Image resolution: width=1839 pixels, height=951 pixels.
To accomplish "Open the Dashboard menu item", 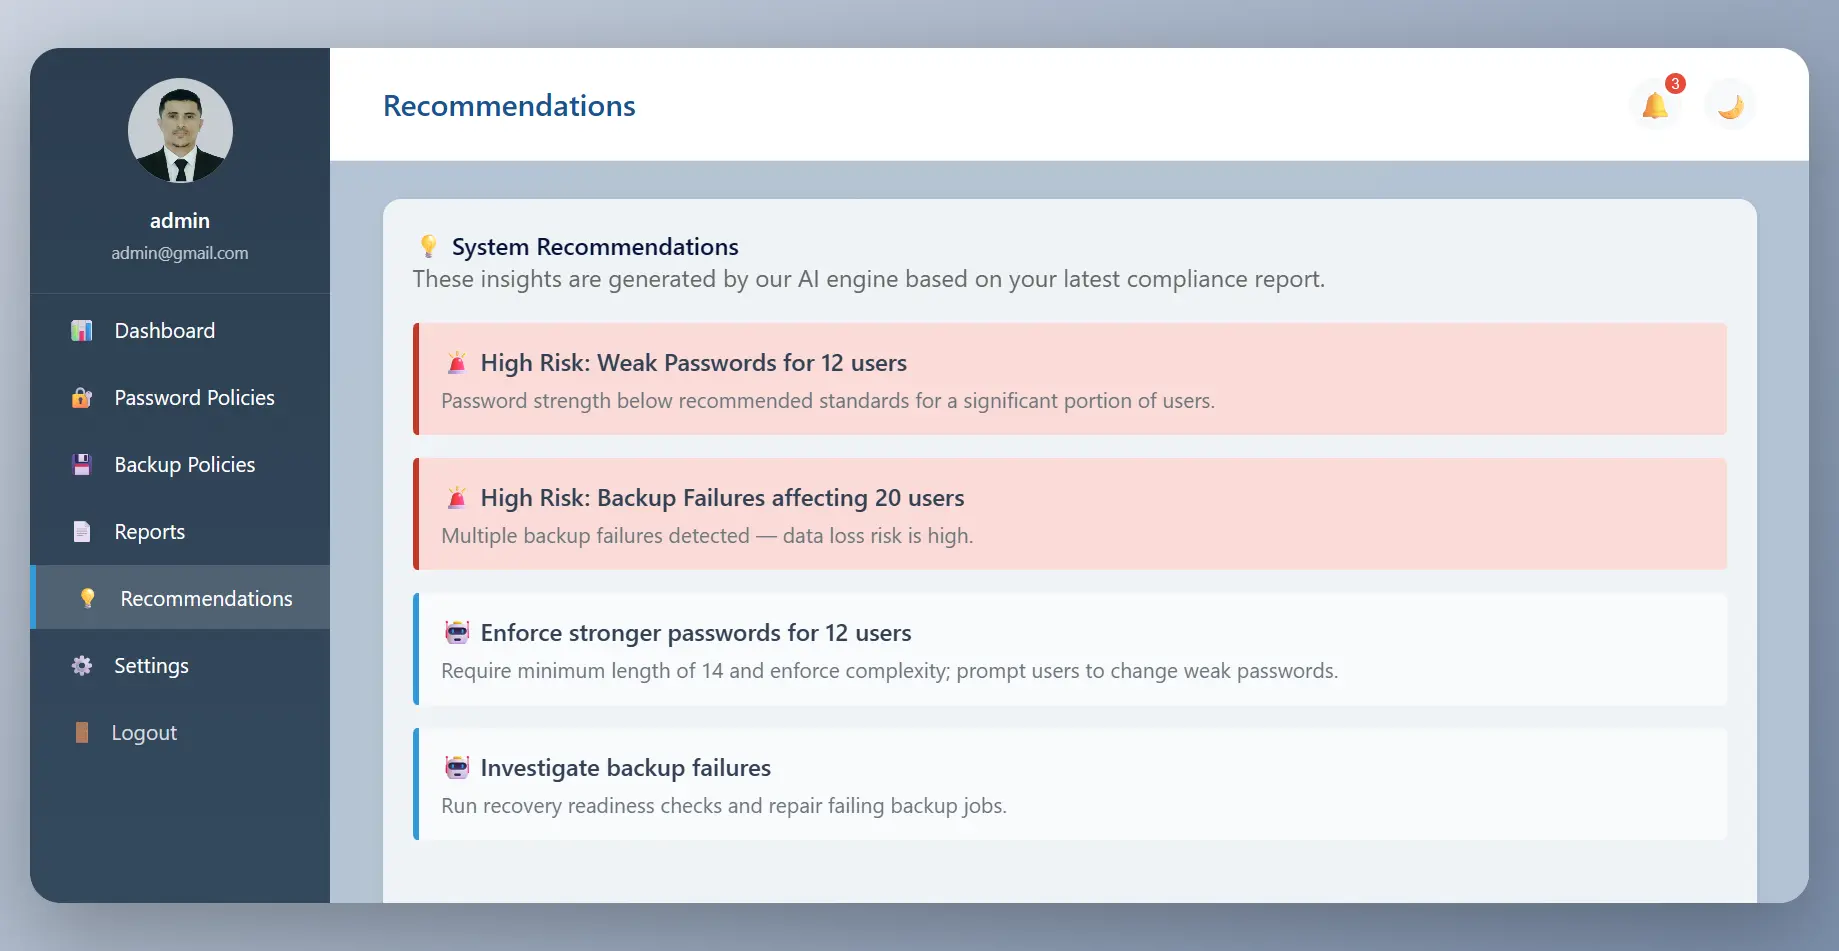I will point(165,331).
